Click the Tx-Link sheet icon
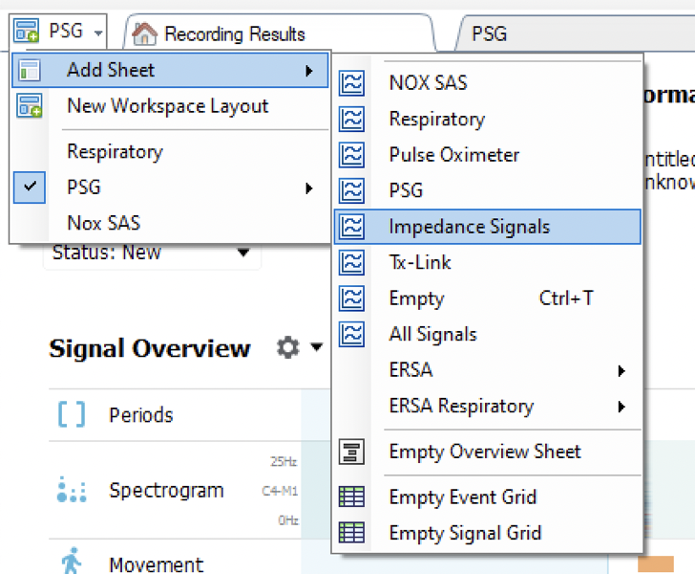This screenshot has width=696, height=574. coord(352,262)
